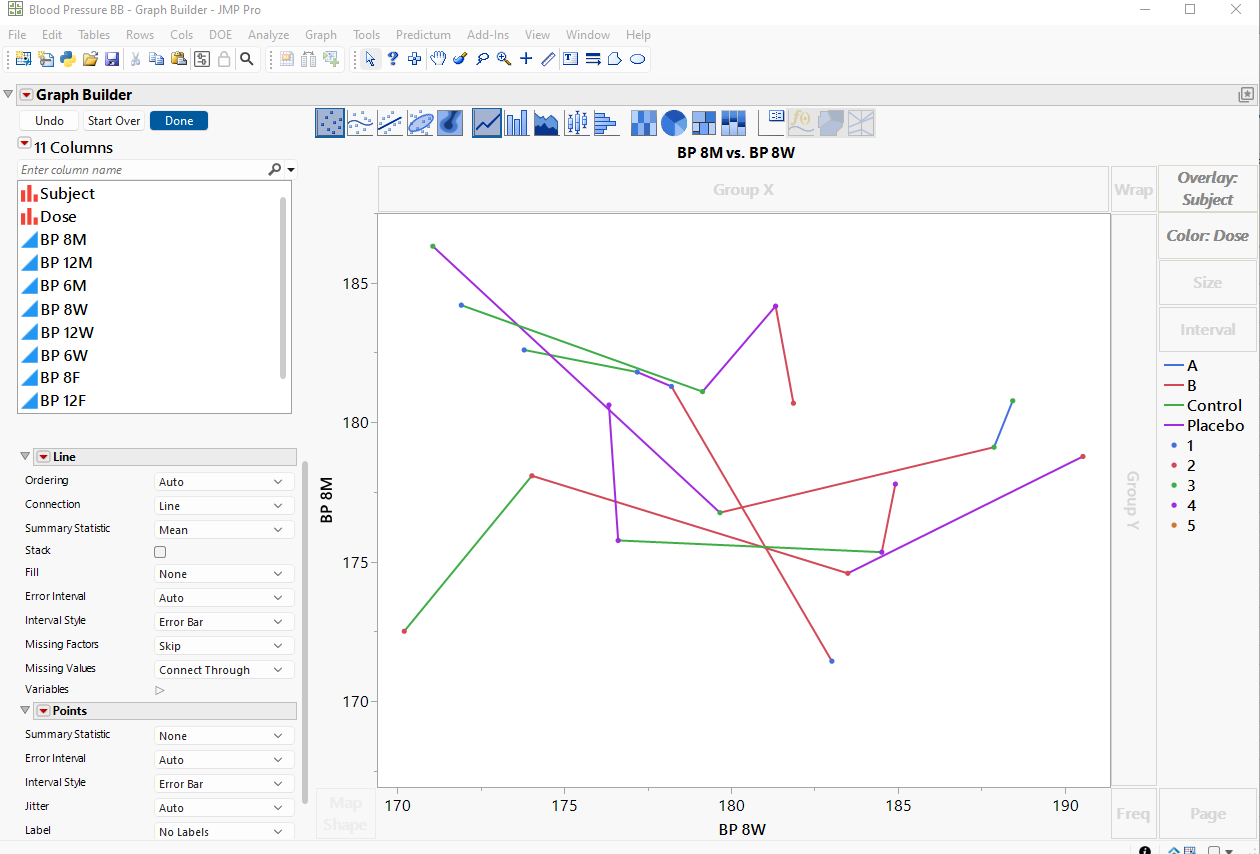The image size is (1260, 854).
Task: Open the DOE menu
Action: (220, 34)
